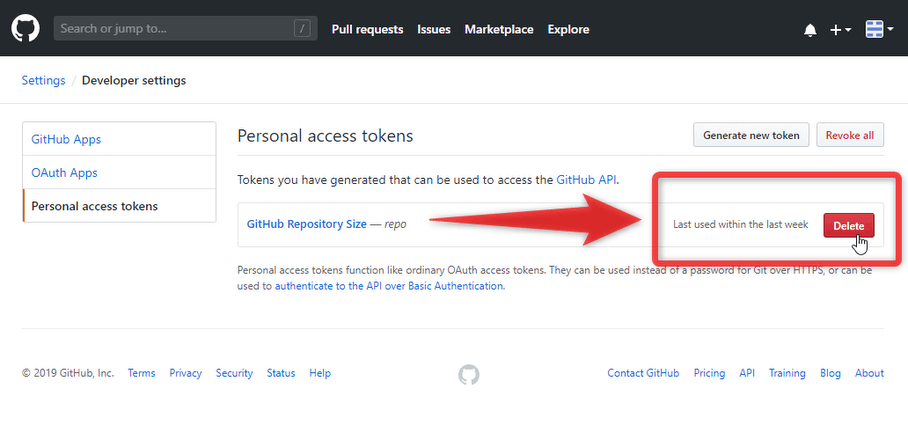This screenshot has height=440, width=908.
Task: Open Issues from the top navigation
Action: click(x=434, y=30)
